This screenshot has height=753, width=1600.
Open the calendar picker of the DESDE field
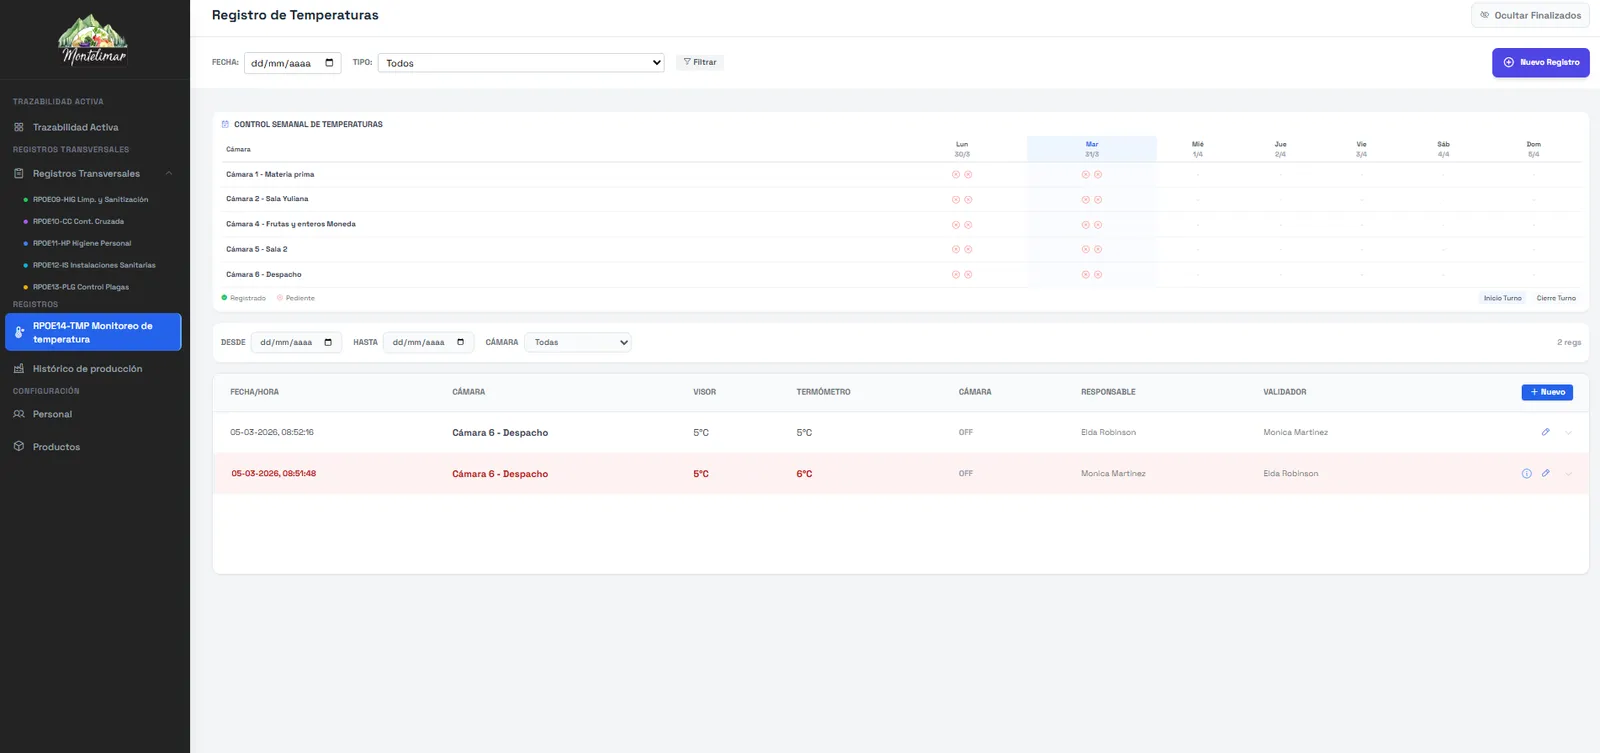[328, 342]
